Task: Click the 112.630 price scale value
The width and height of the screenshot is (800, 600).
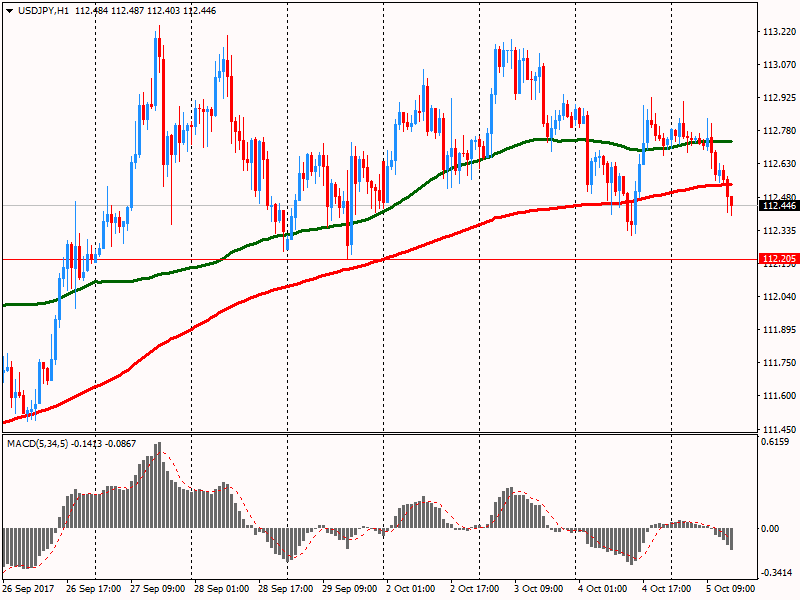Action: coord(779,164)
